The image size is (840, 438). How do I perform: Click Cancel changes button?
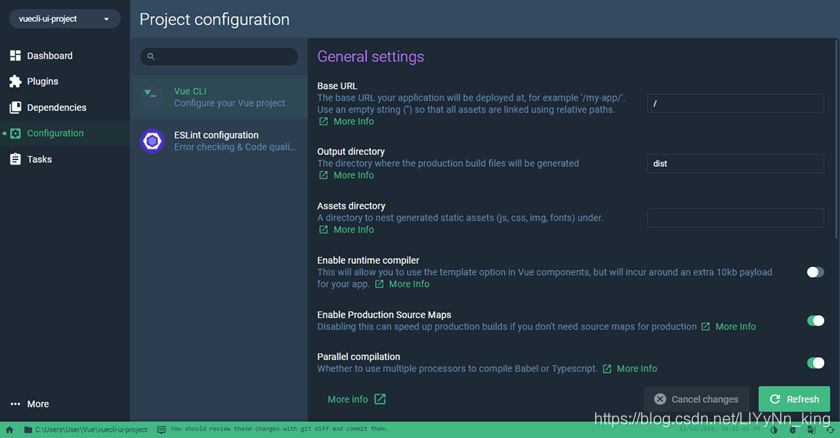pyautogui.click(x=696, y=399)
